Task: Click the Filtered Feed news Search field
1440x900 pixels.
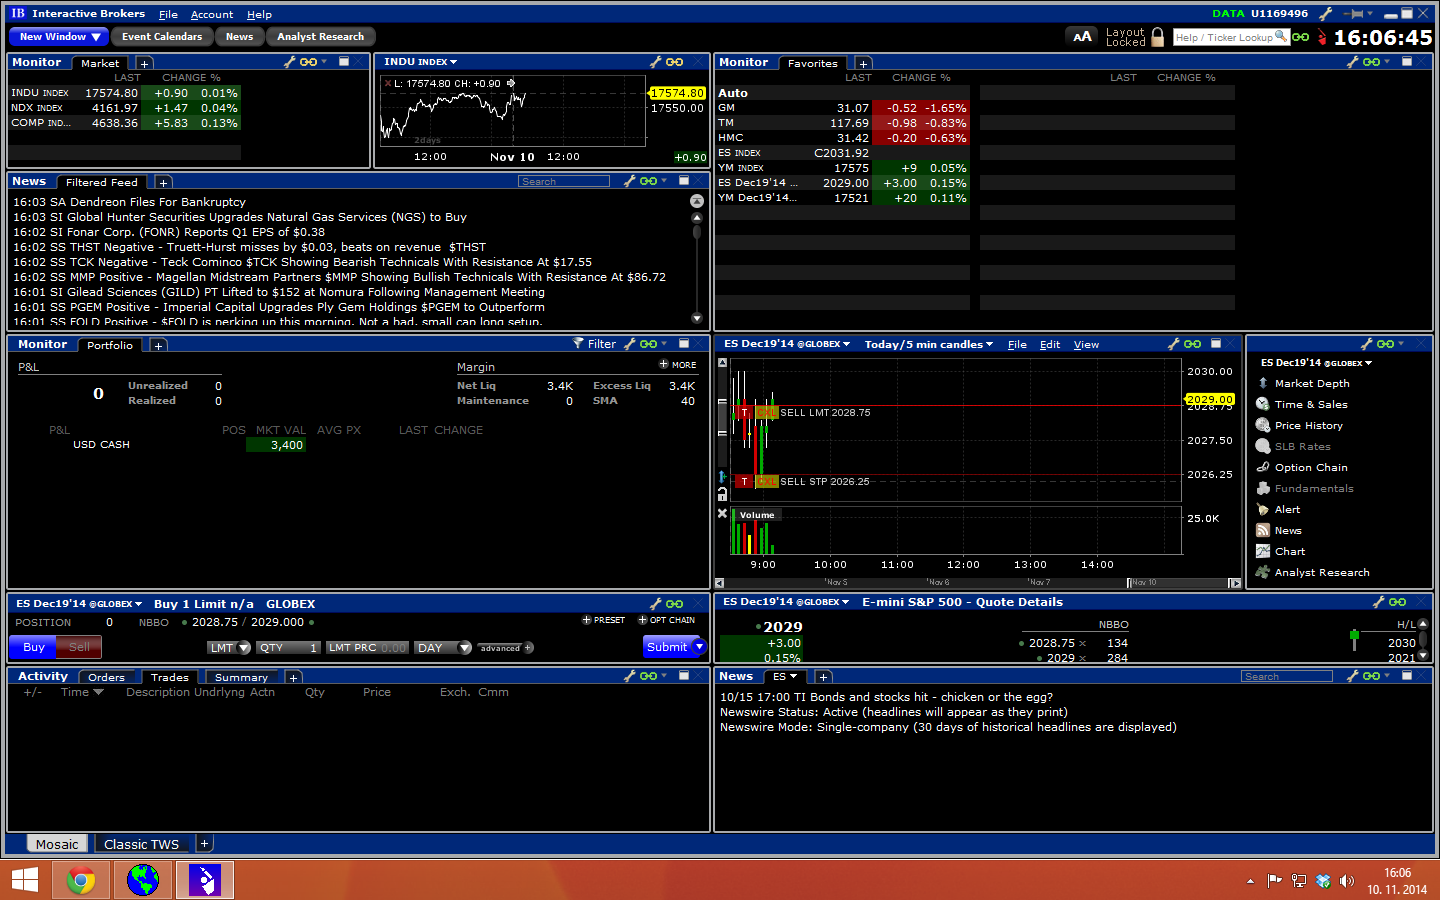Action: [564, 181]
